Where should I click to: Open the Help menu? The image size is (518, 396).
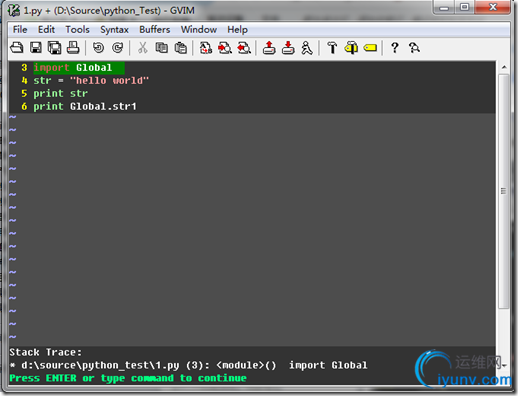click(x=237, y=29)
